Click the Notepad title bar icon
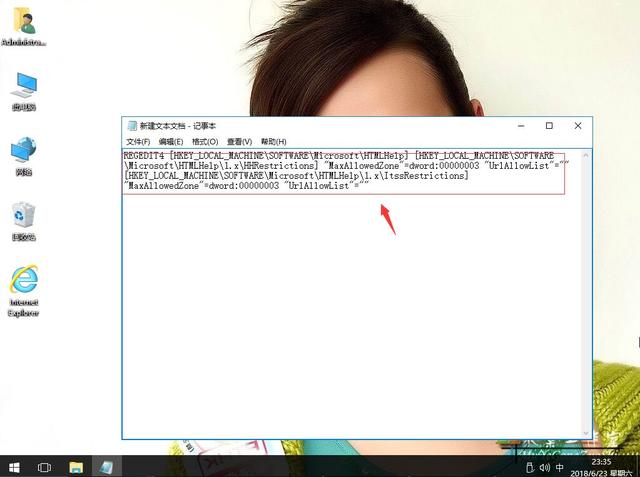Image resolution: width=640 pixels, height=477 pixels. click(132, 126)
